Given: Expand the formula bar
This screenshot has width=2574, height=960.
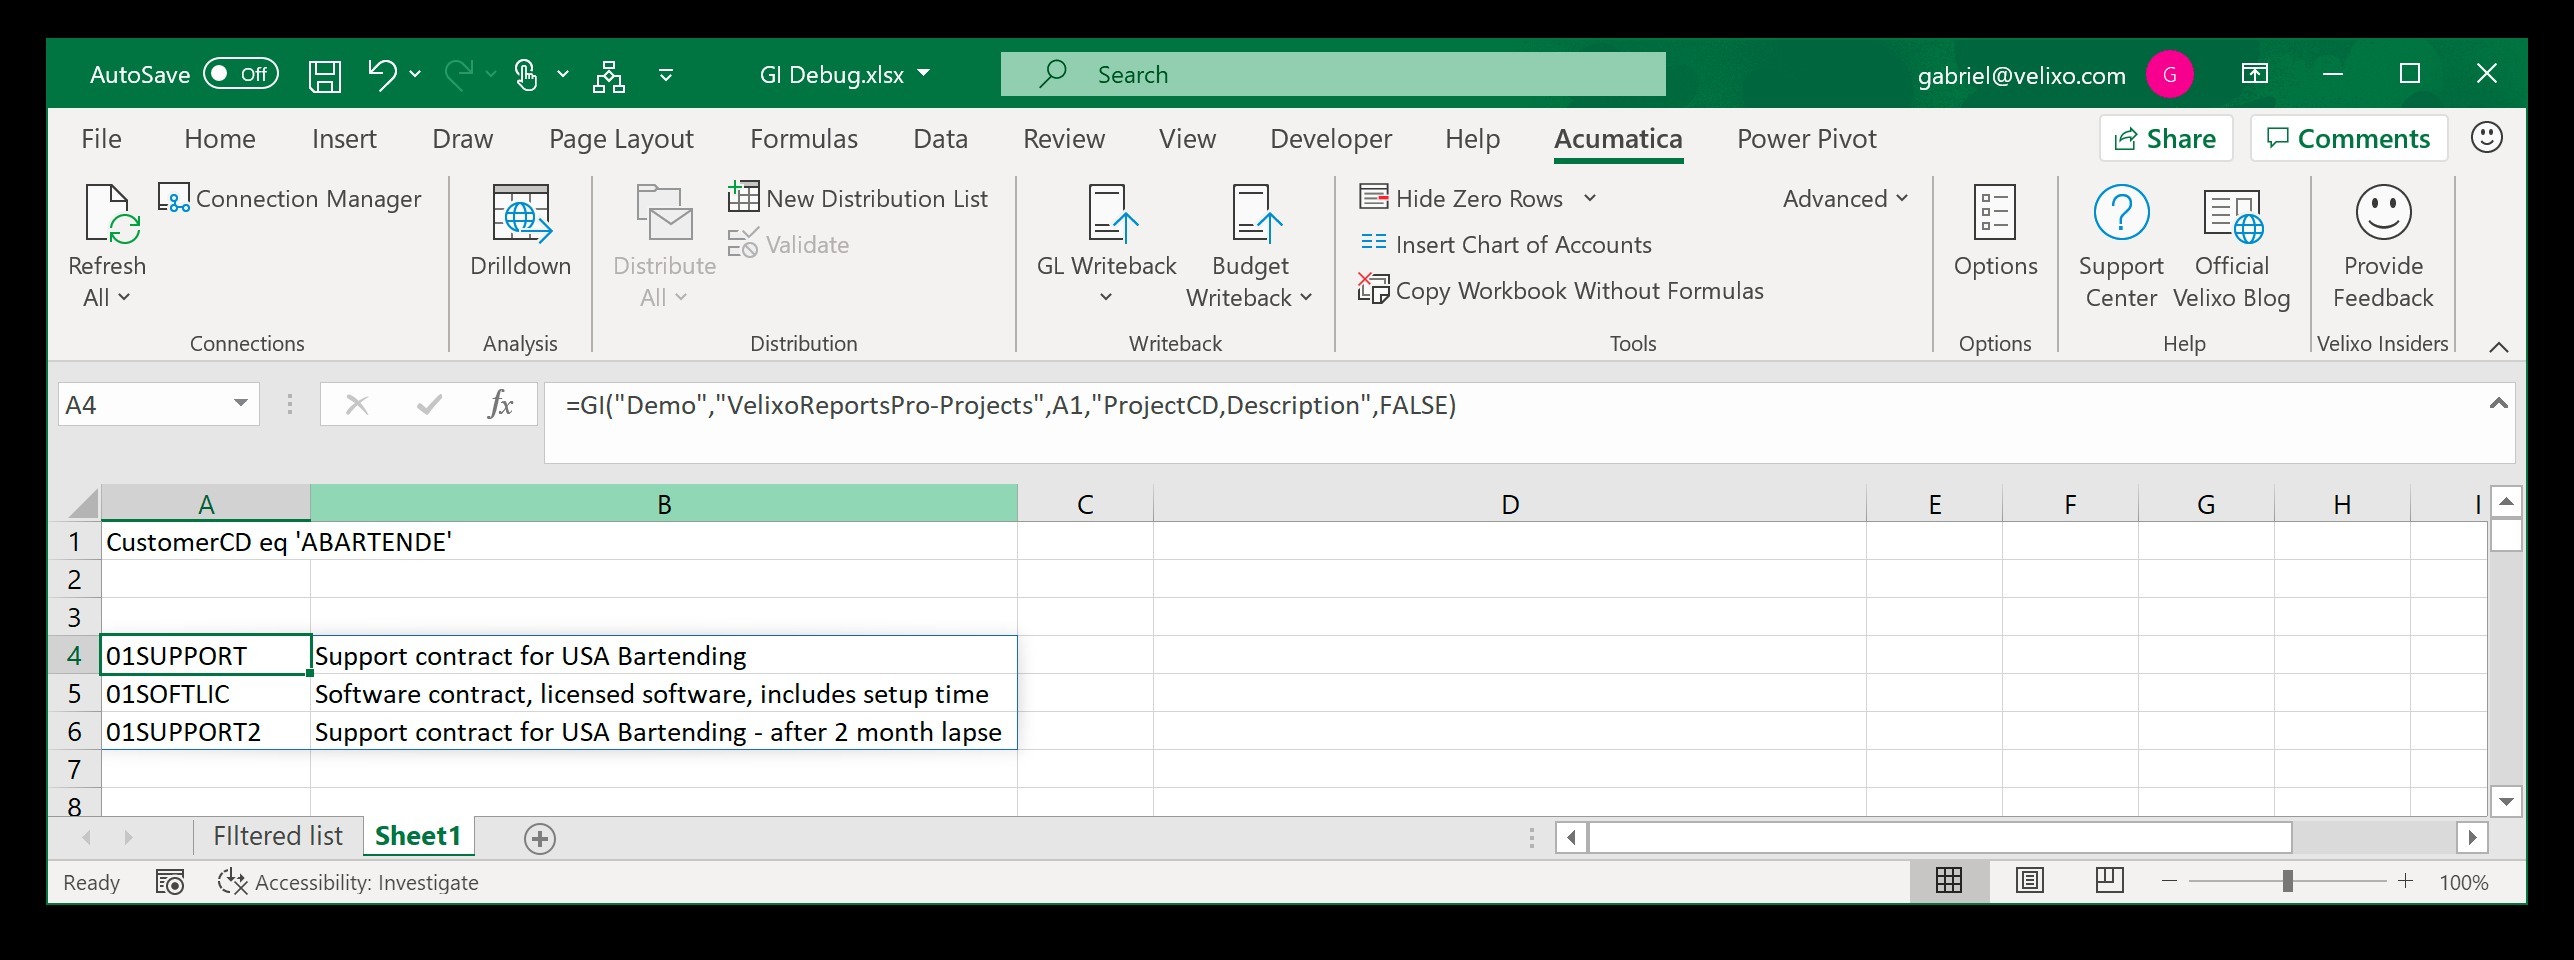Looking at the screenshot, I should [2498, 403].
